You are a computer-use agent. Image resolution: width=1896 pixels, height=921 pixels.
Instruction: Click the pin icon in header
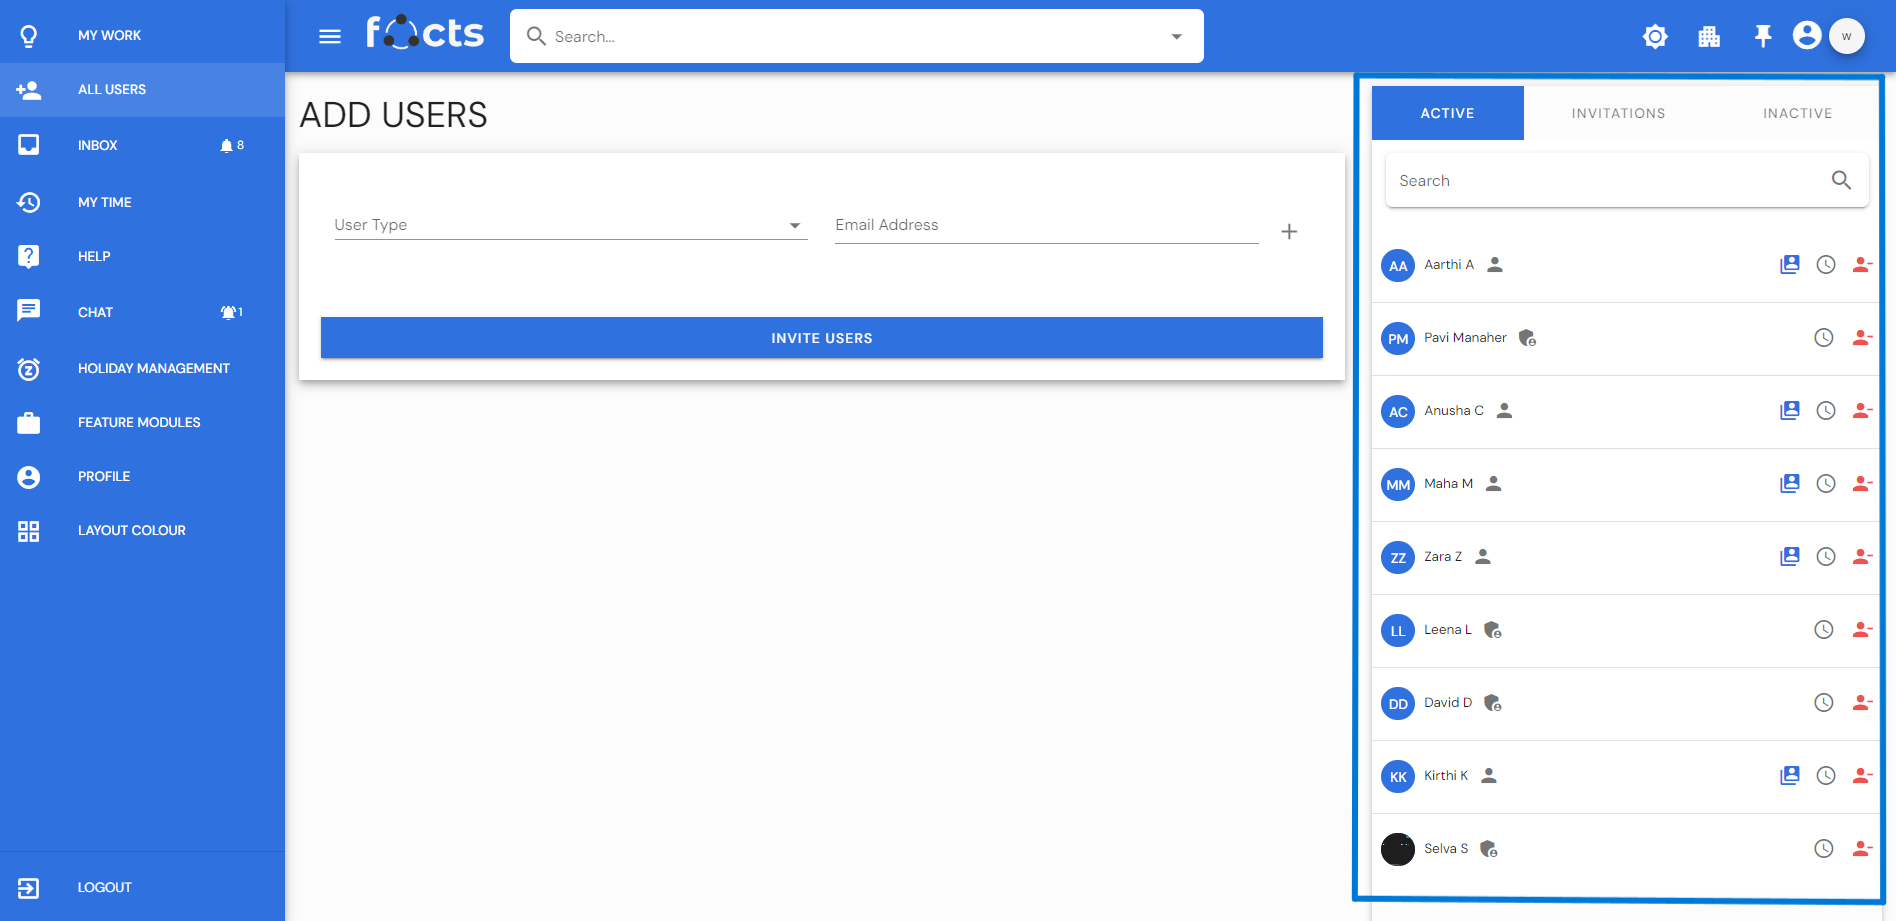point(1763,37)
